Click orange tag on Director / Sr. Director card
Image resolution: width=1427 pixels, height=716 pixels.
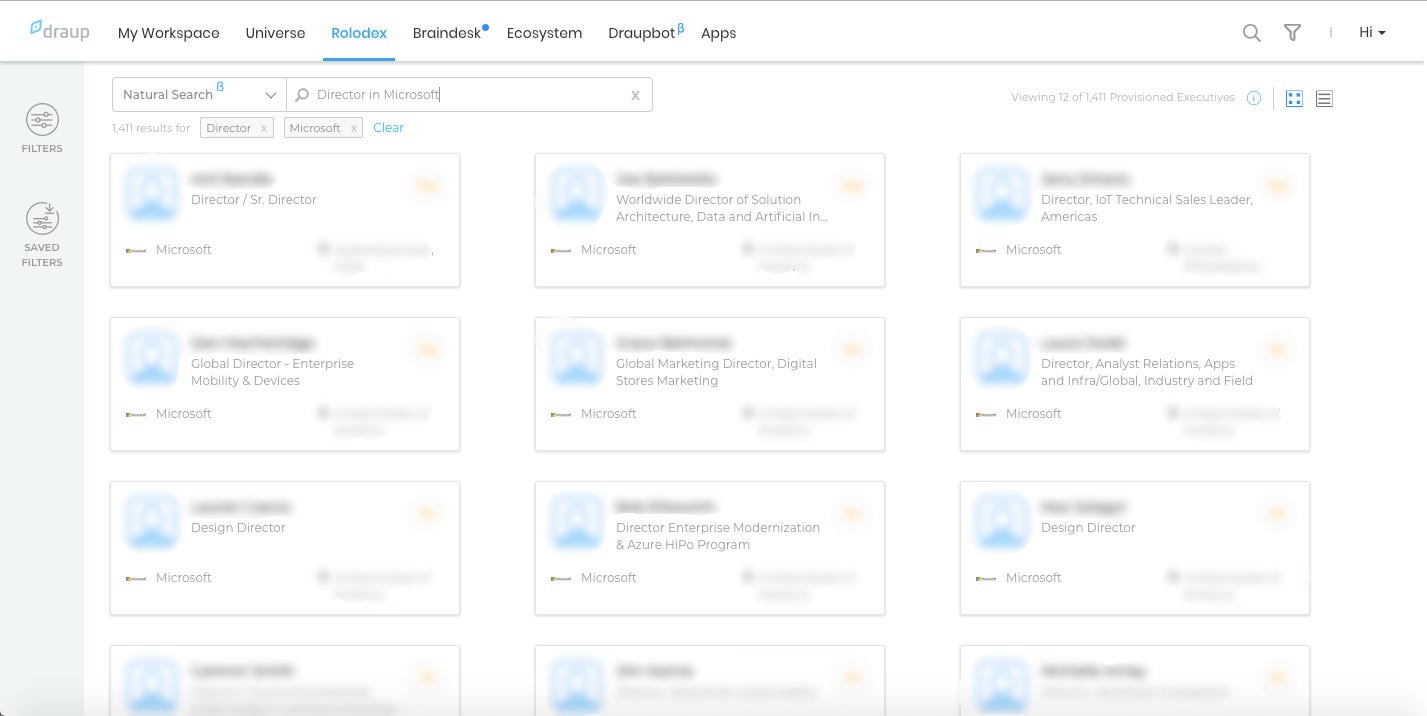click(427, 186)
